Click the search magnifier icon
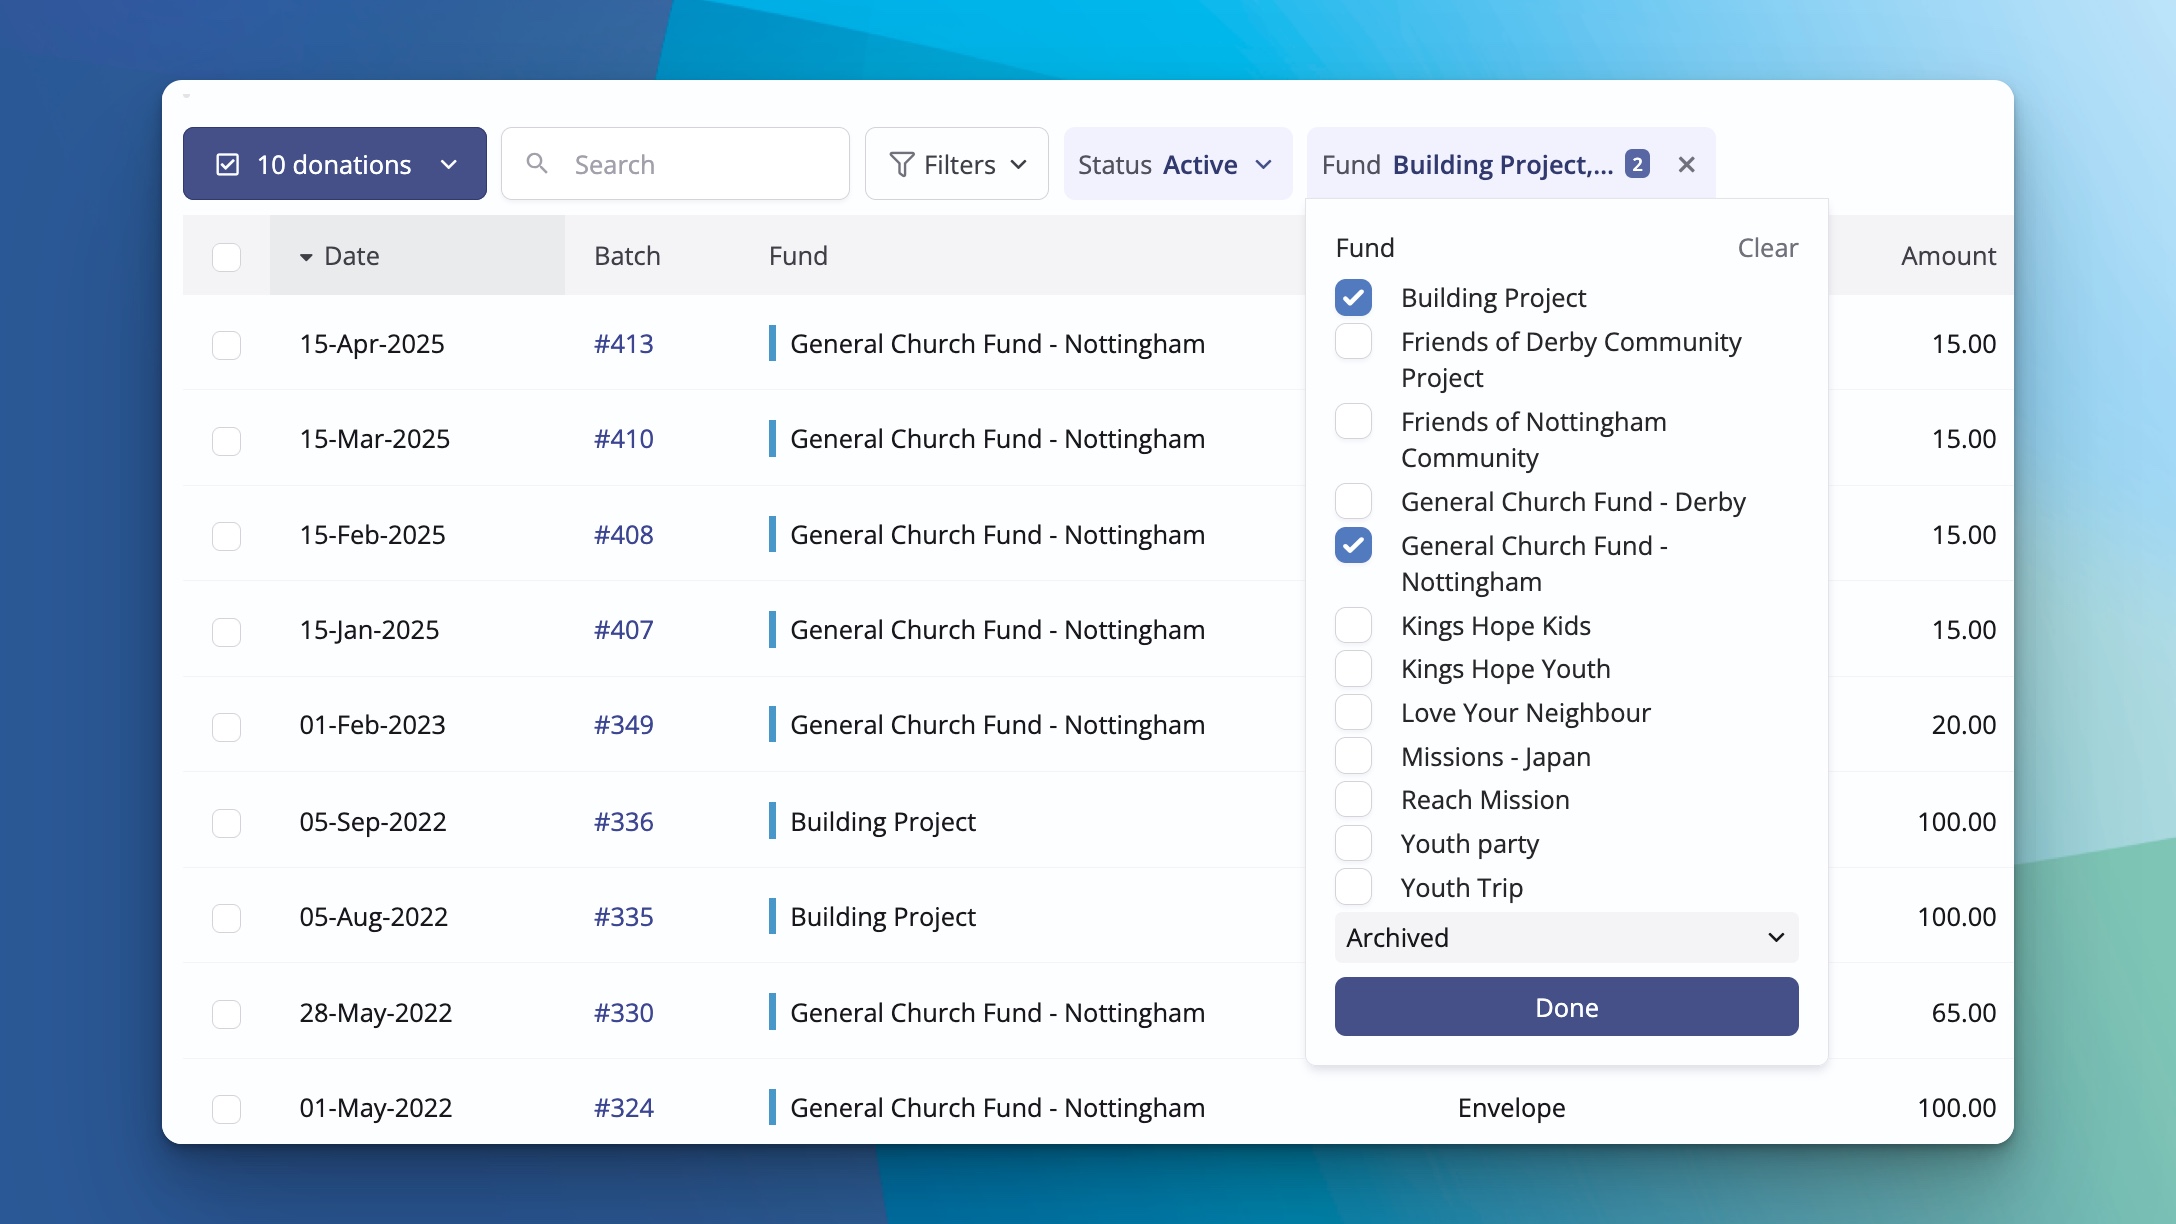Screen dimensions: 2176x1224 537,163
